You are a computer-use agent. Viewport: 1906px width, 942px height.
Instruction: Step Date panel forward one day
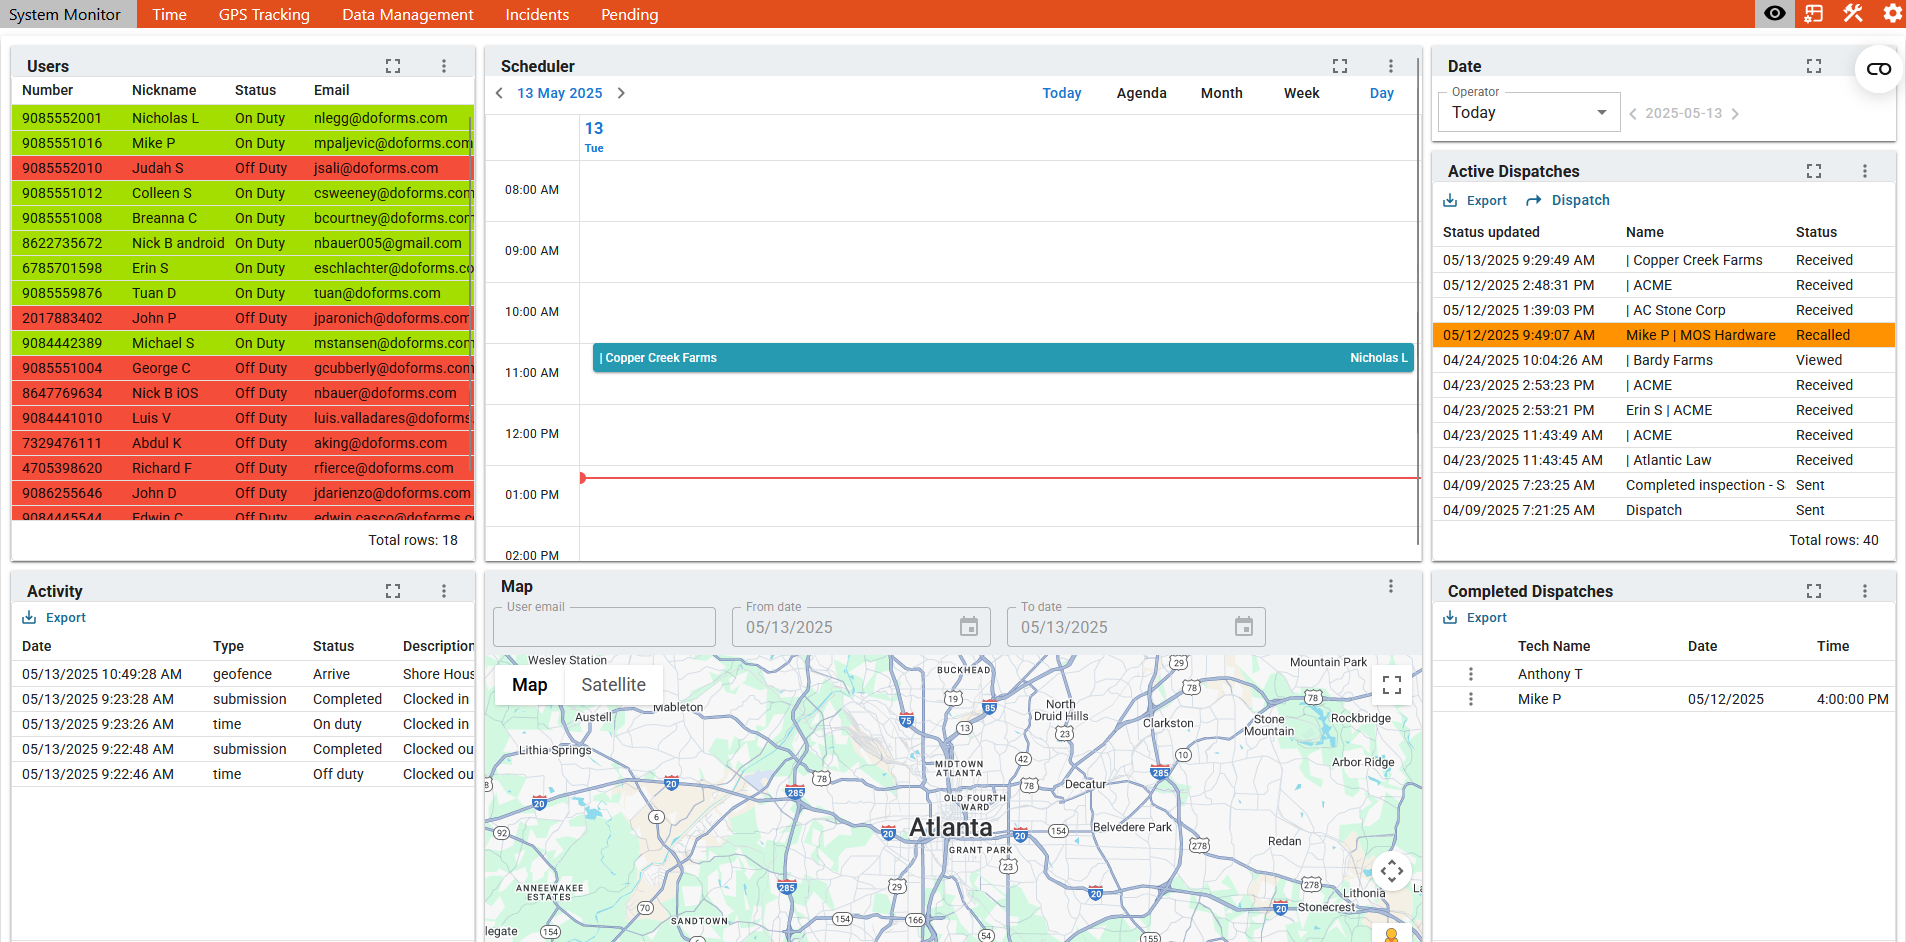pos(1735,114)
